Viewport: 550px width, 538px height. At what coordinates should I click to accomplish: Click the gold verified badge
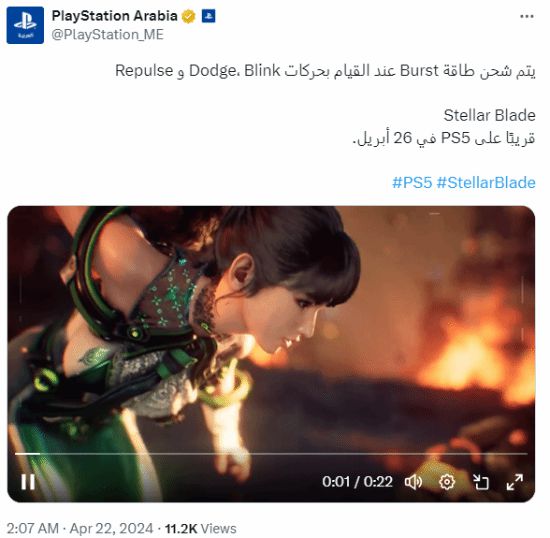pyautogui.click(x=189, y=16)
